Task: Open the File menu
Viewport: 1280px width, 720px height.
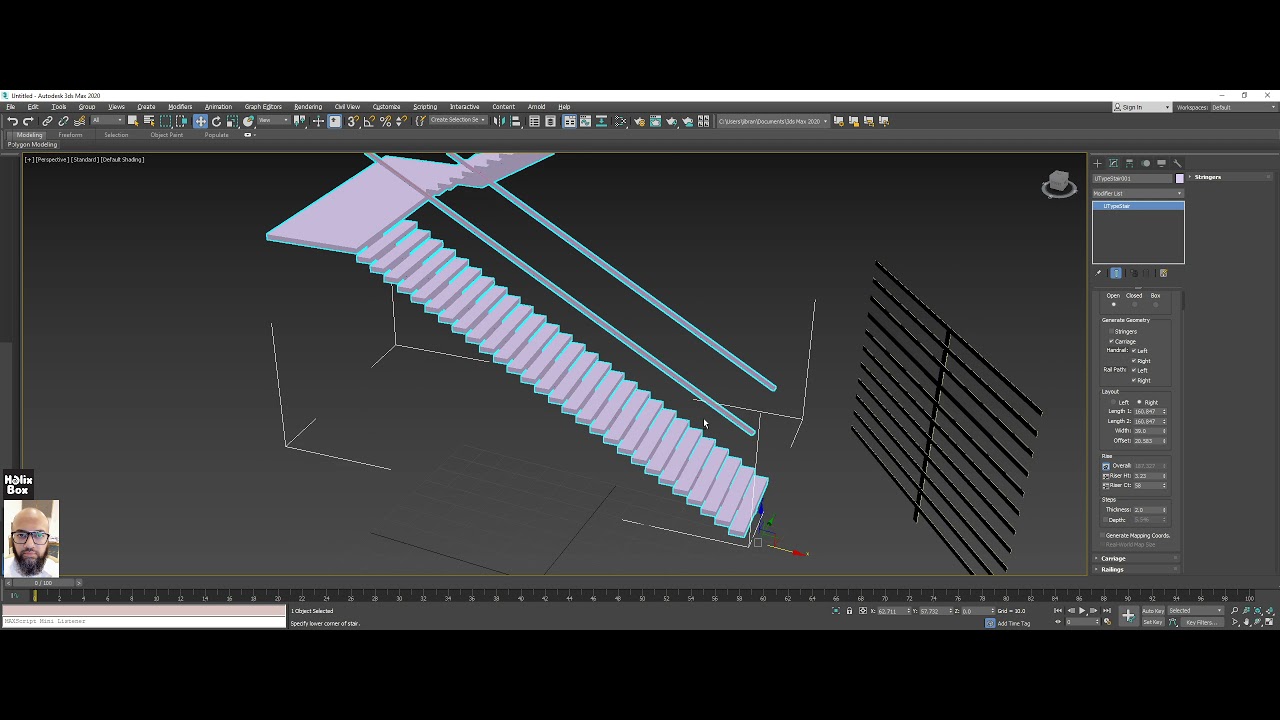Action: tap(10, 107)
